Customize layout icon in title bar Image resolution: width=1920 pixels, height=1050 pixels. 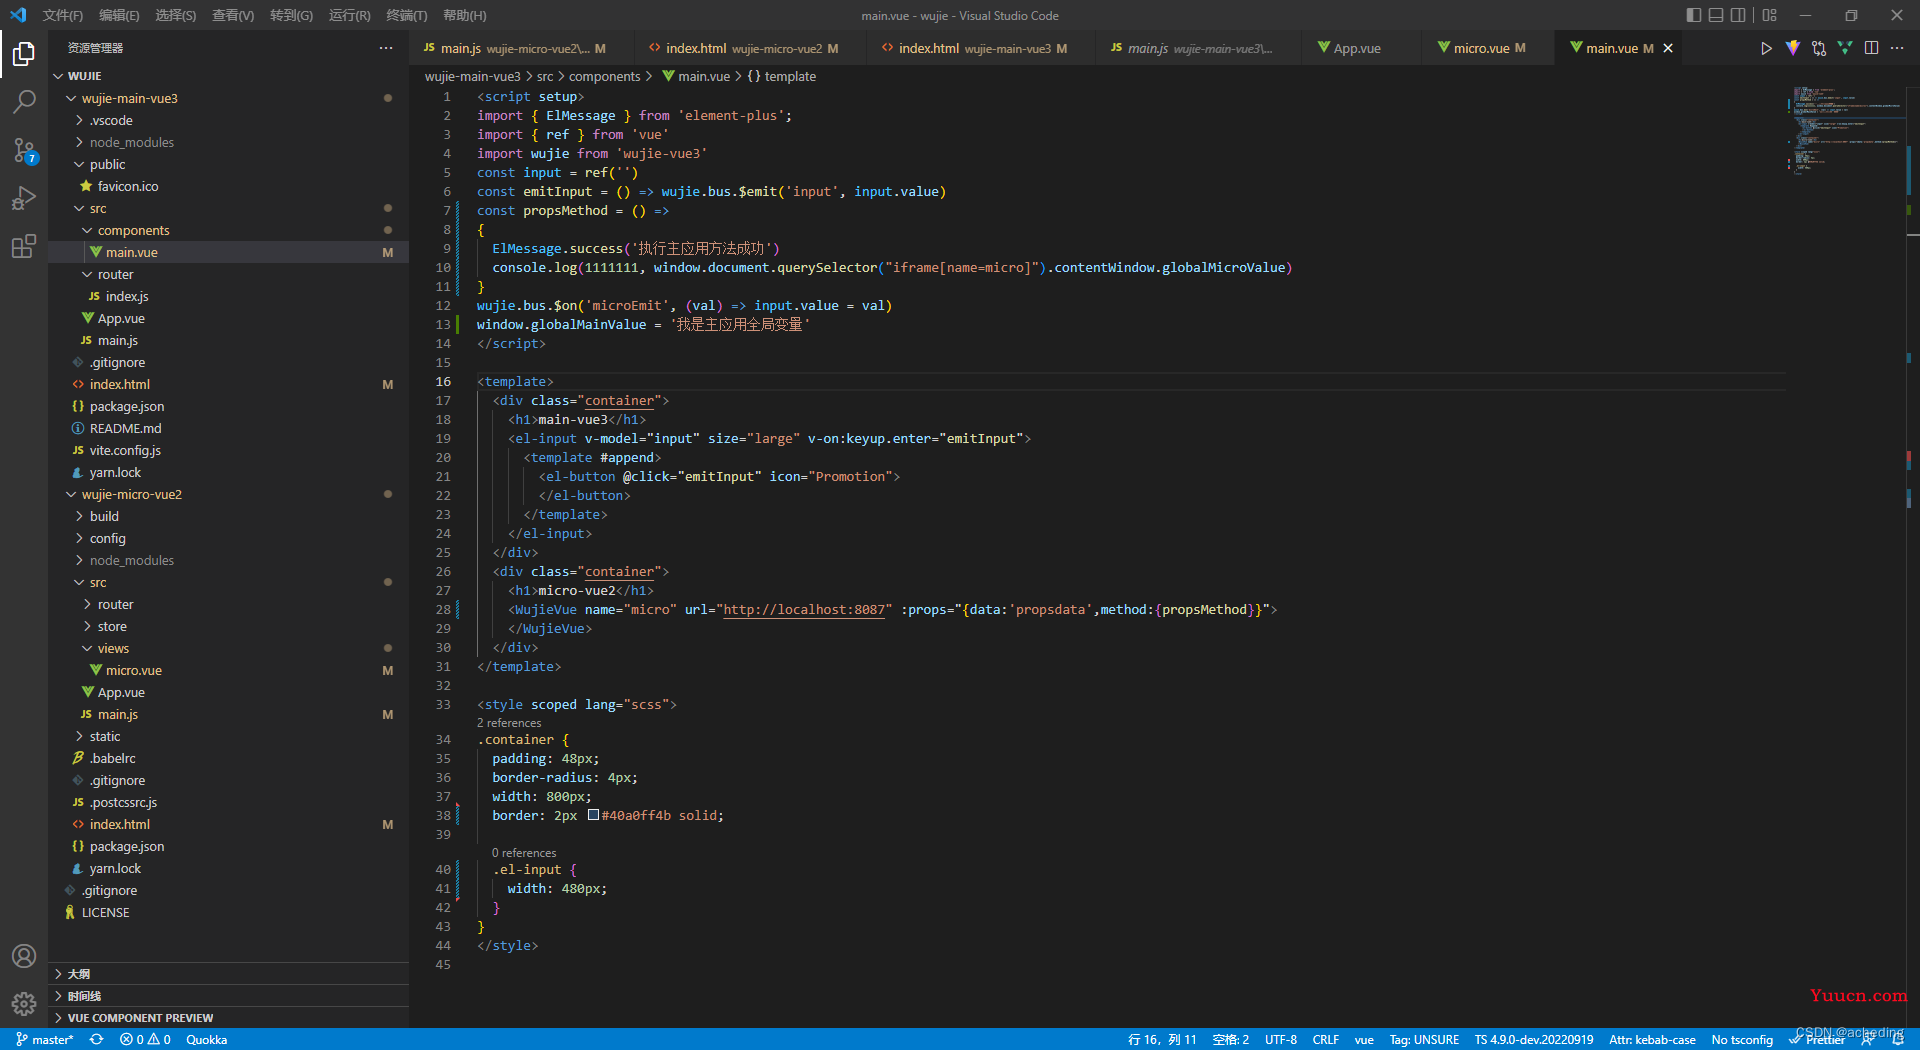1770,15
